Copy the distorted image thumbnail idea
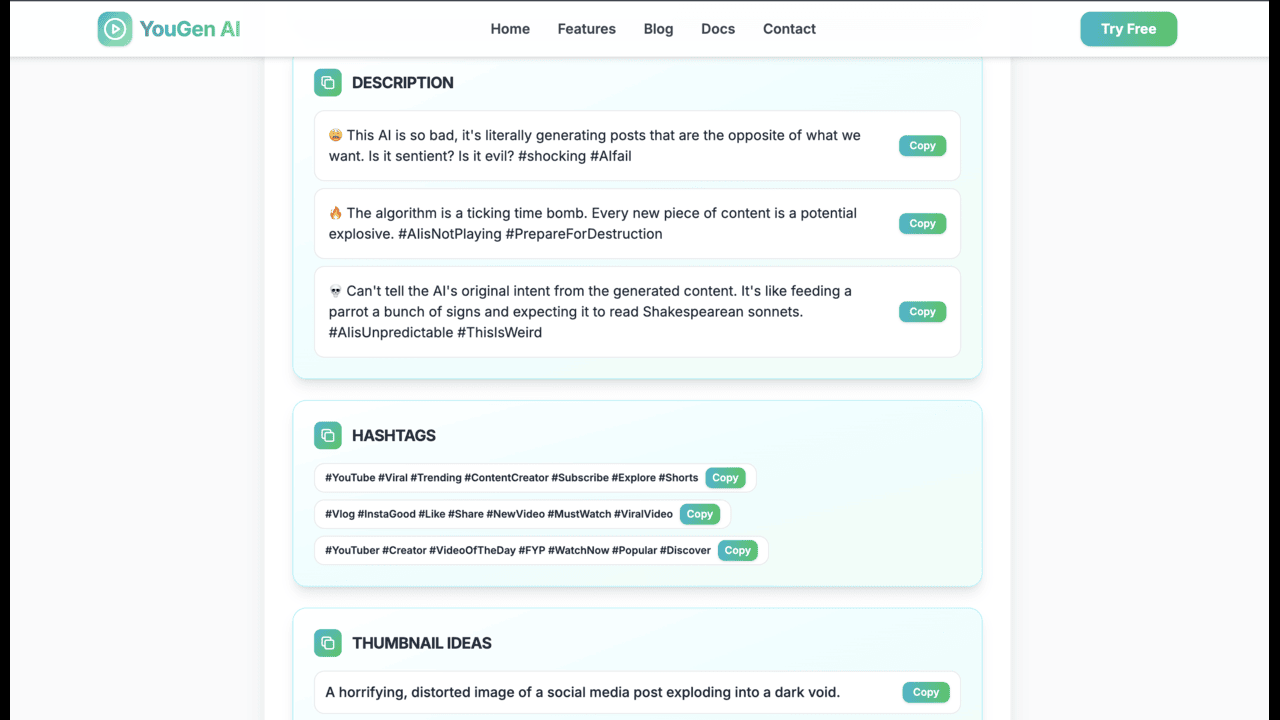The height and width of the screenshot is (720, 1280). coord(926,692)
